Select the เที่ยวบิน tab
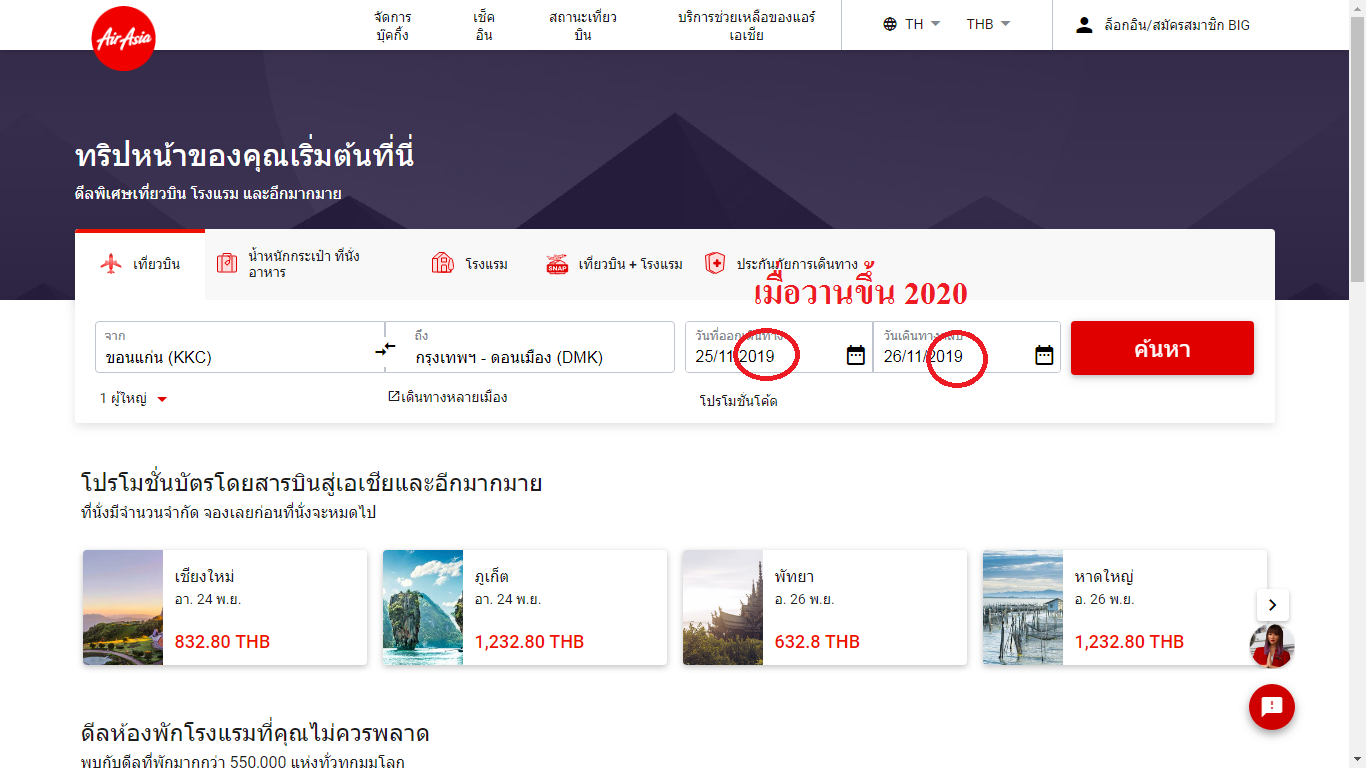This screenshot has height=768, width=1366. coord(140,265)
